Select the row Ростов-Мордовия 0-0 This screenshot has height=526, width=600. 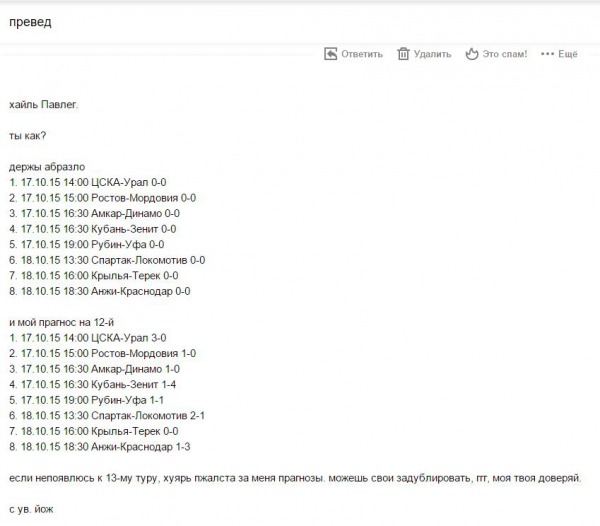(x=102, y=198)
